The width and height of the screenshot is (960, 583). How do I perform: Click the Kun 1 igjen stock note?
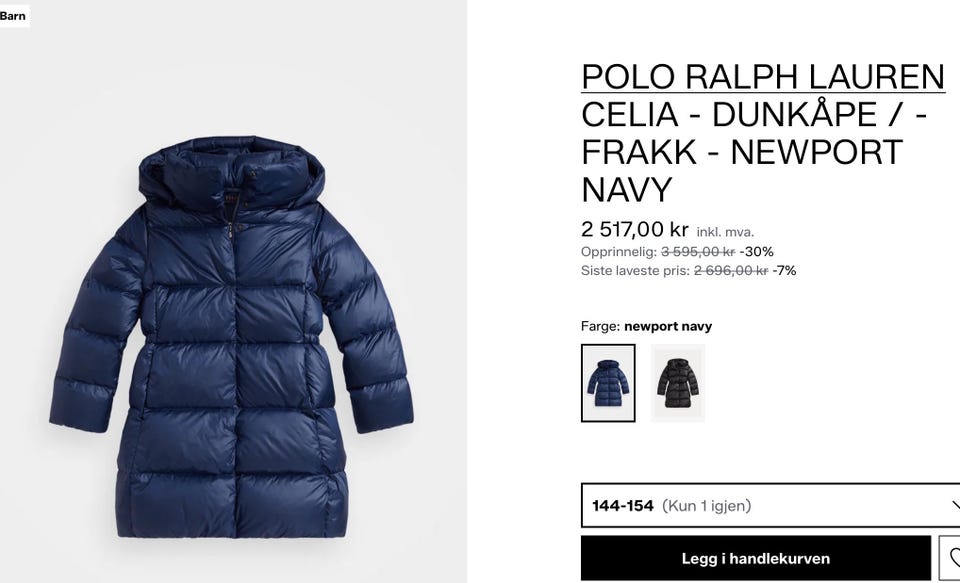pyautogui.click(x=707, y=506)
